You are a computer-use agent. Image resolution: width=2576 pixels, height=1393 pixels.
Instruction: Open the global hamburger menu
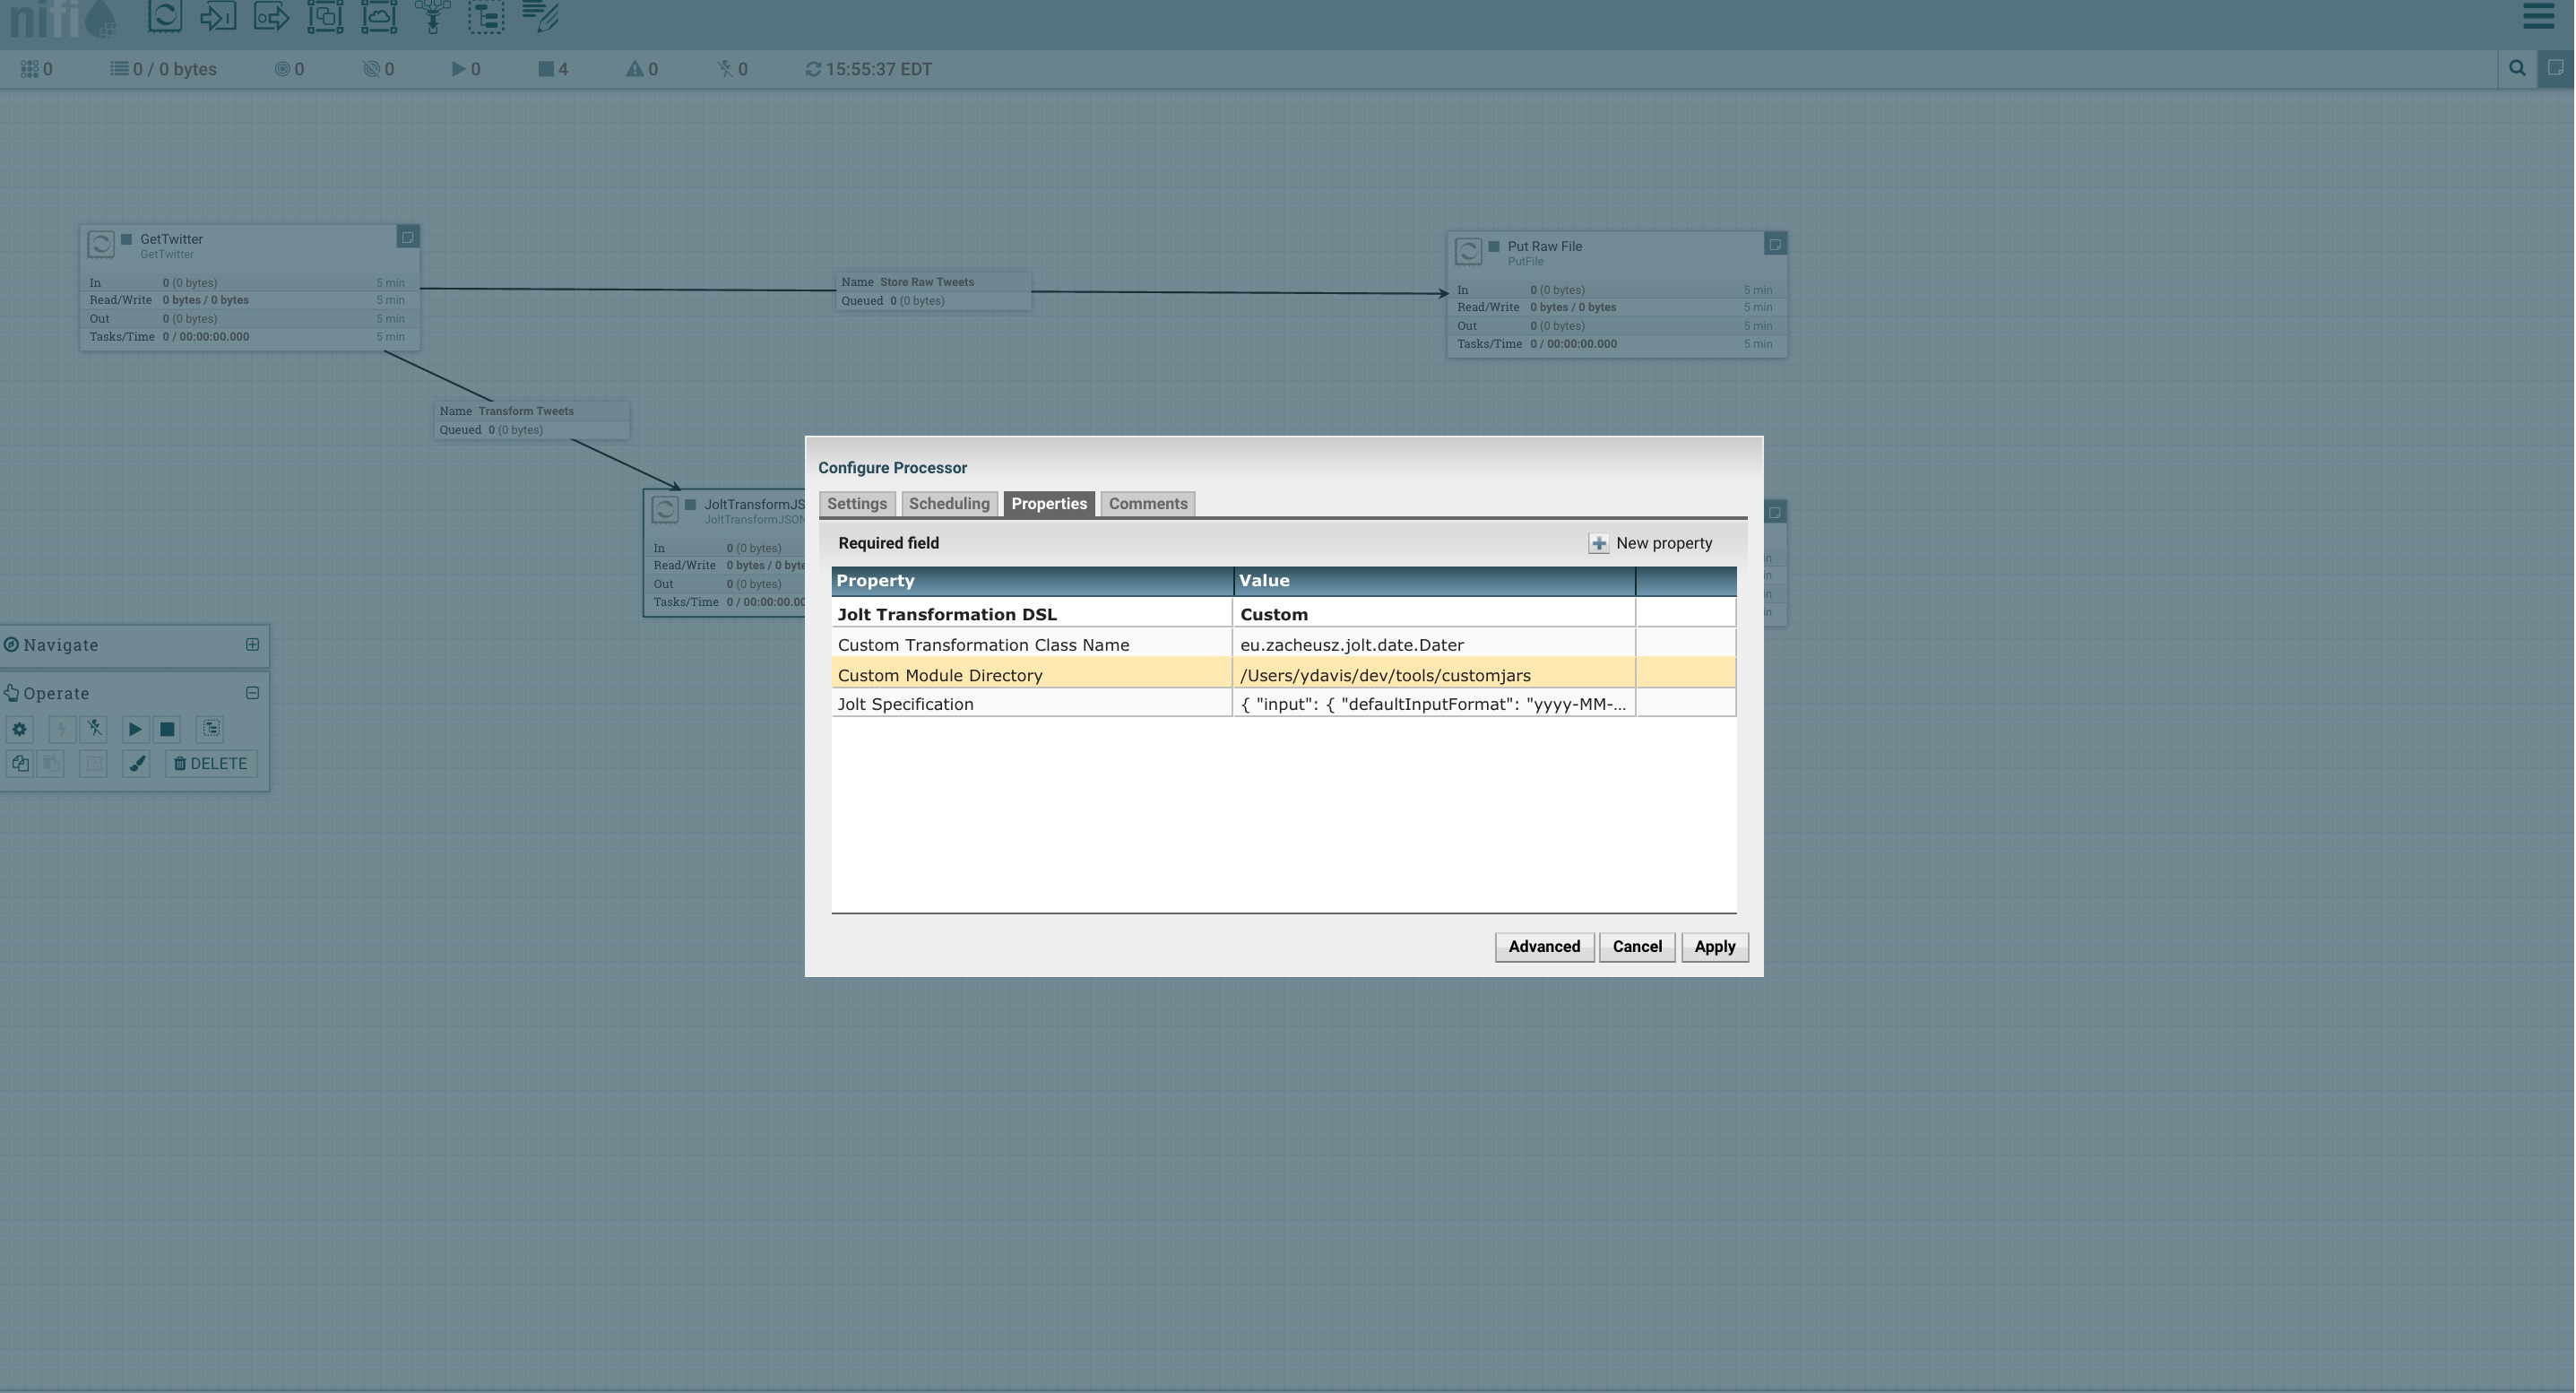[x=2539, y=16]
